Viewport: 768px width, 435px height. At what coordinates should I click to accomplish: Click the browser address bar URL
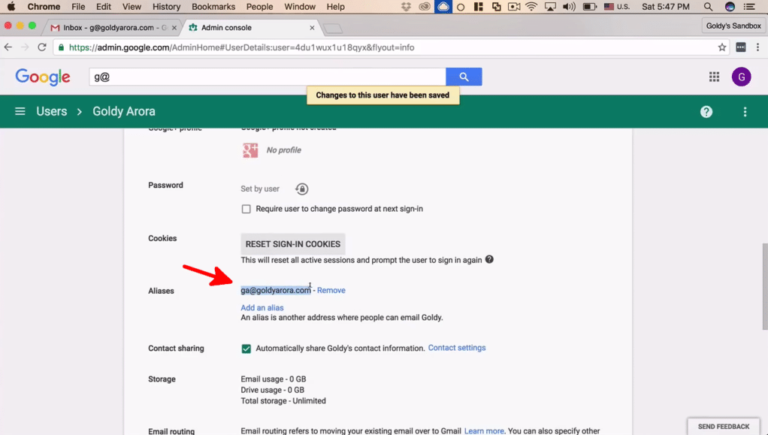tap(241, 48)
